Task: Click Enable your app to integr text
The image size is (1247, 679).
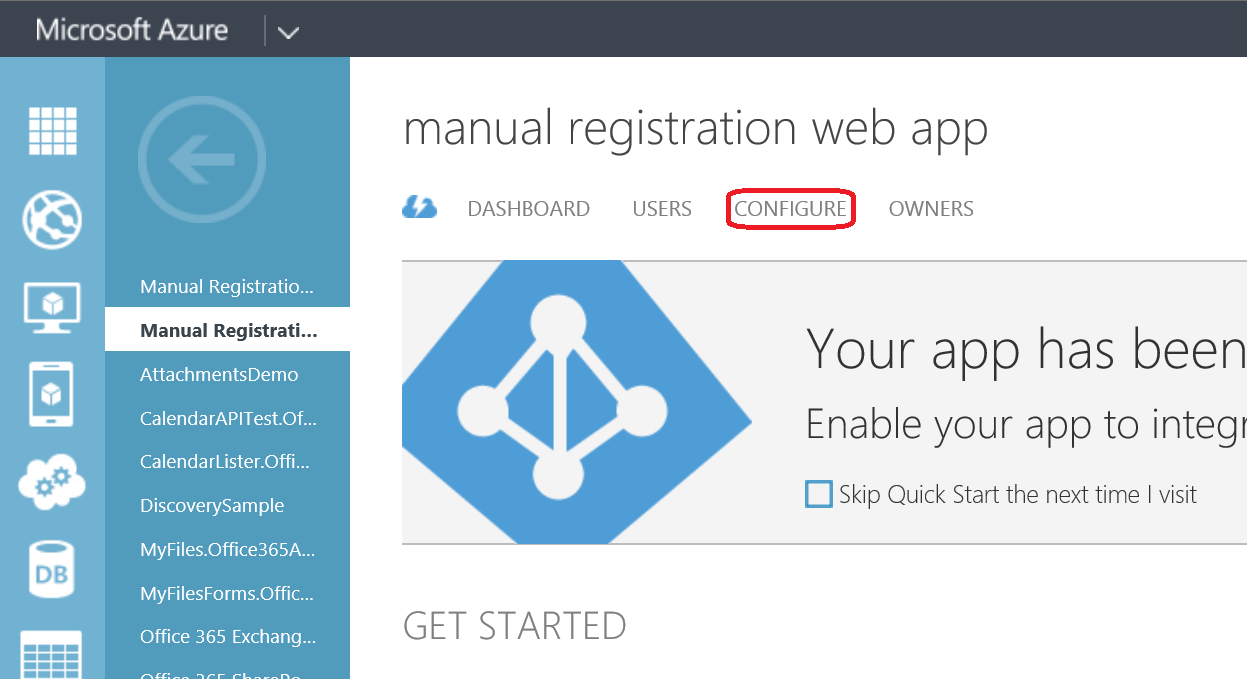Action: (1026, 425)
